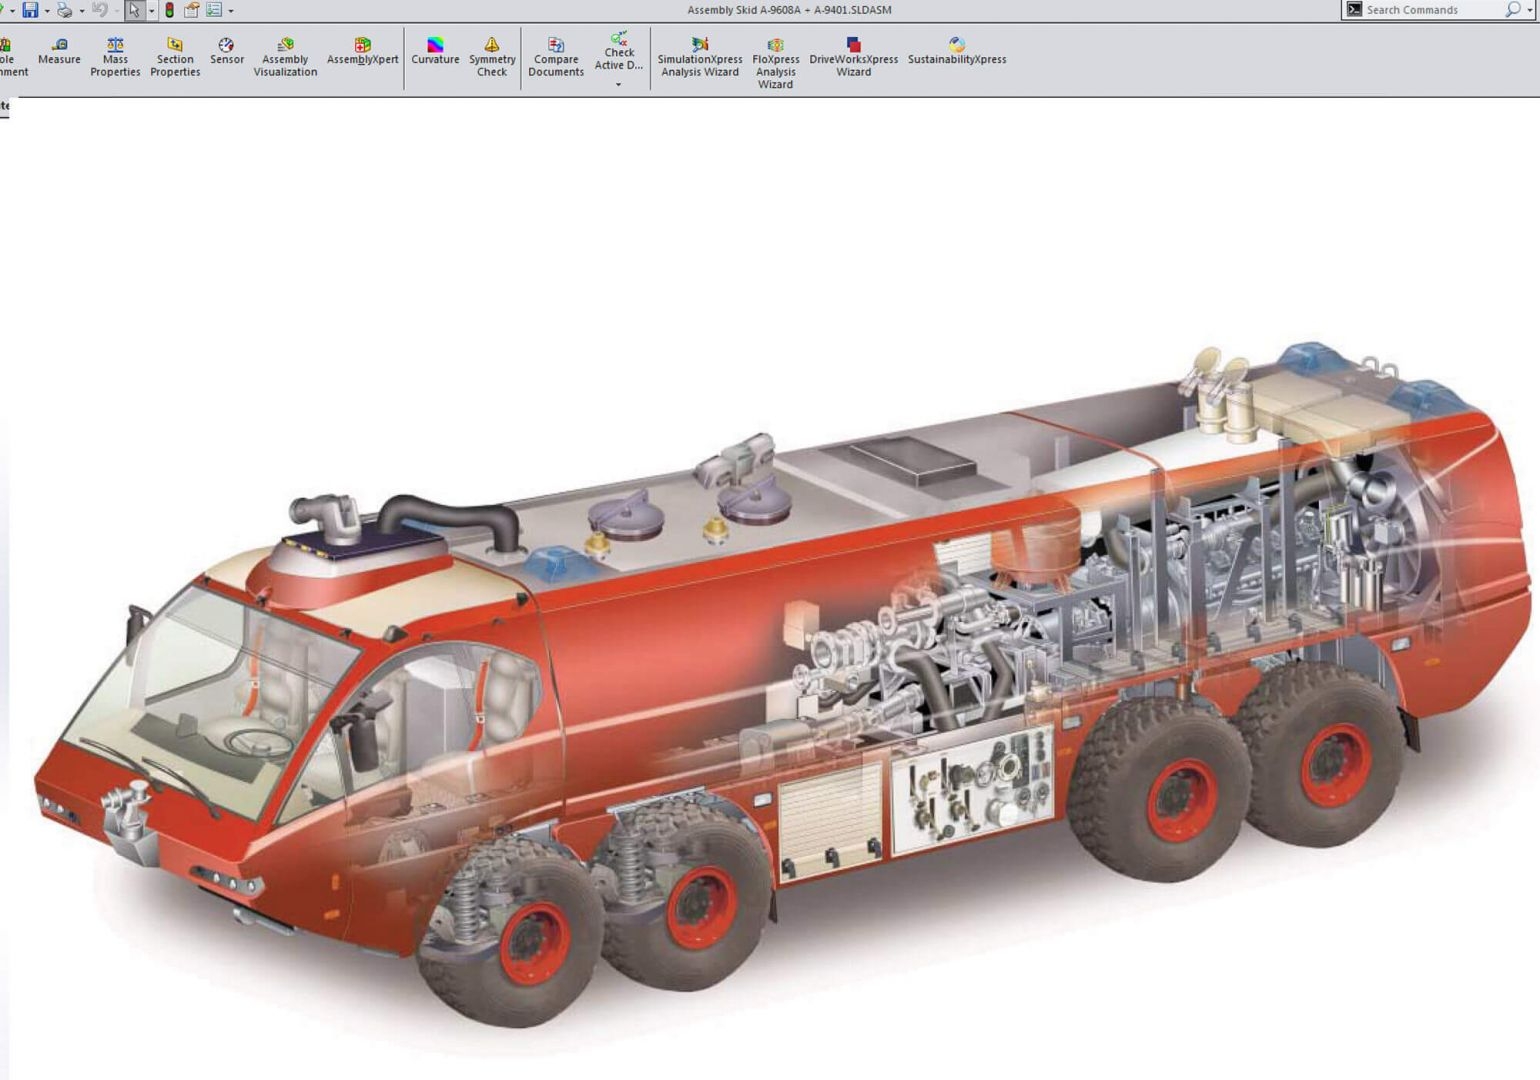Open SustainabilityXpress

tap(957, 51)
